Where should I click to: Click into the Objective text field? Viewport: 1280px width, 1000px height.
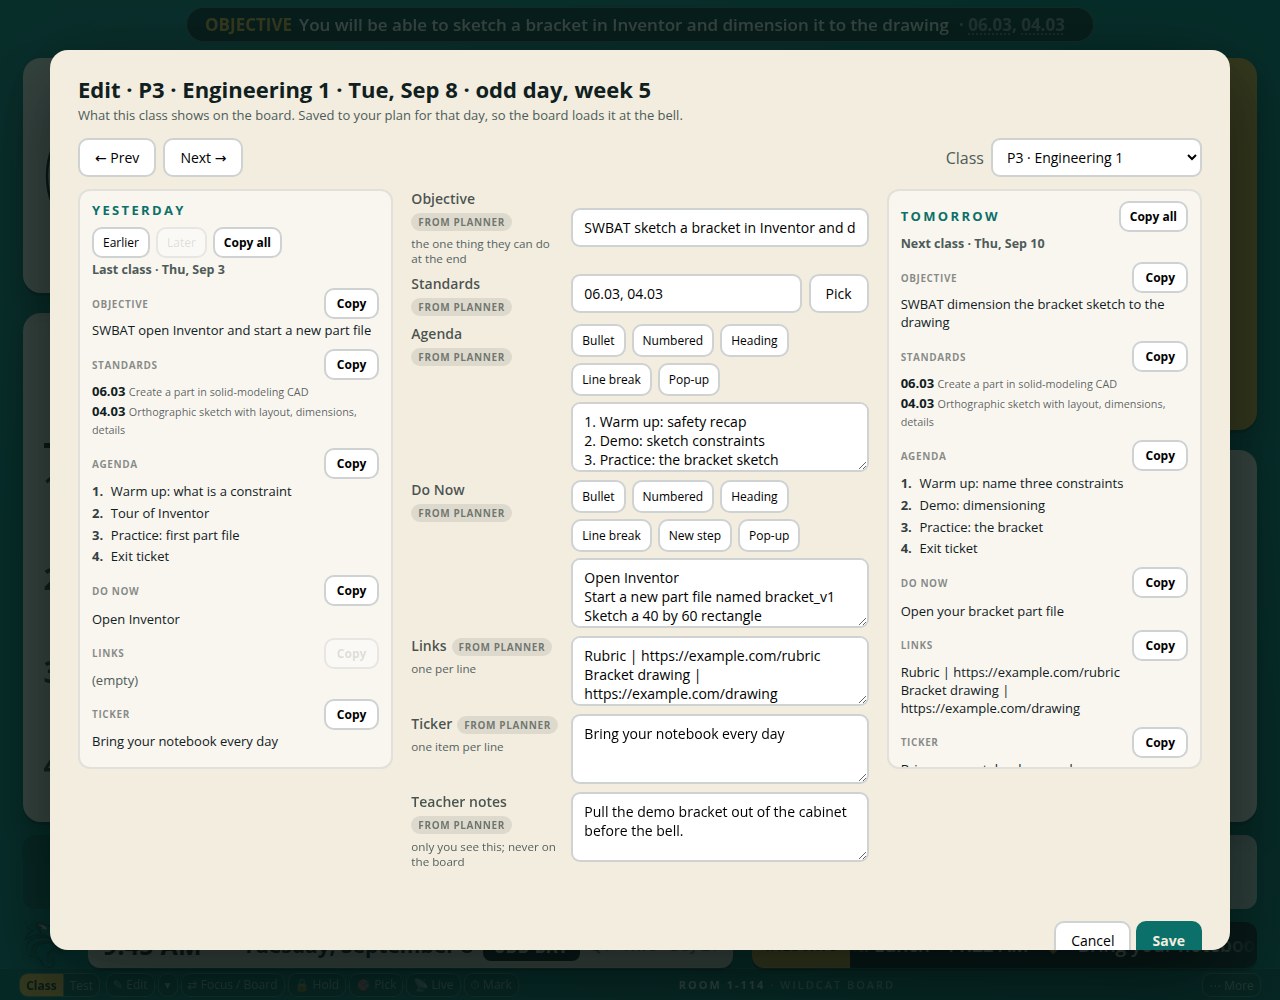tap(720, 228)
